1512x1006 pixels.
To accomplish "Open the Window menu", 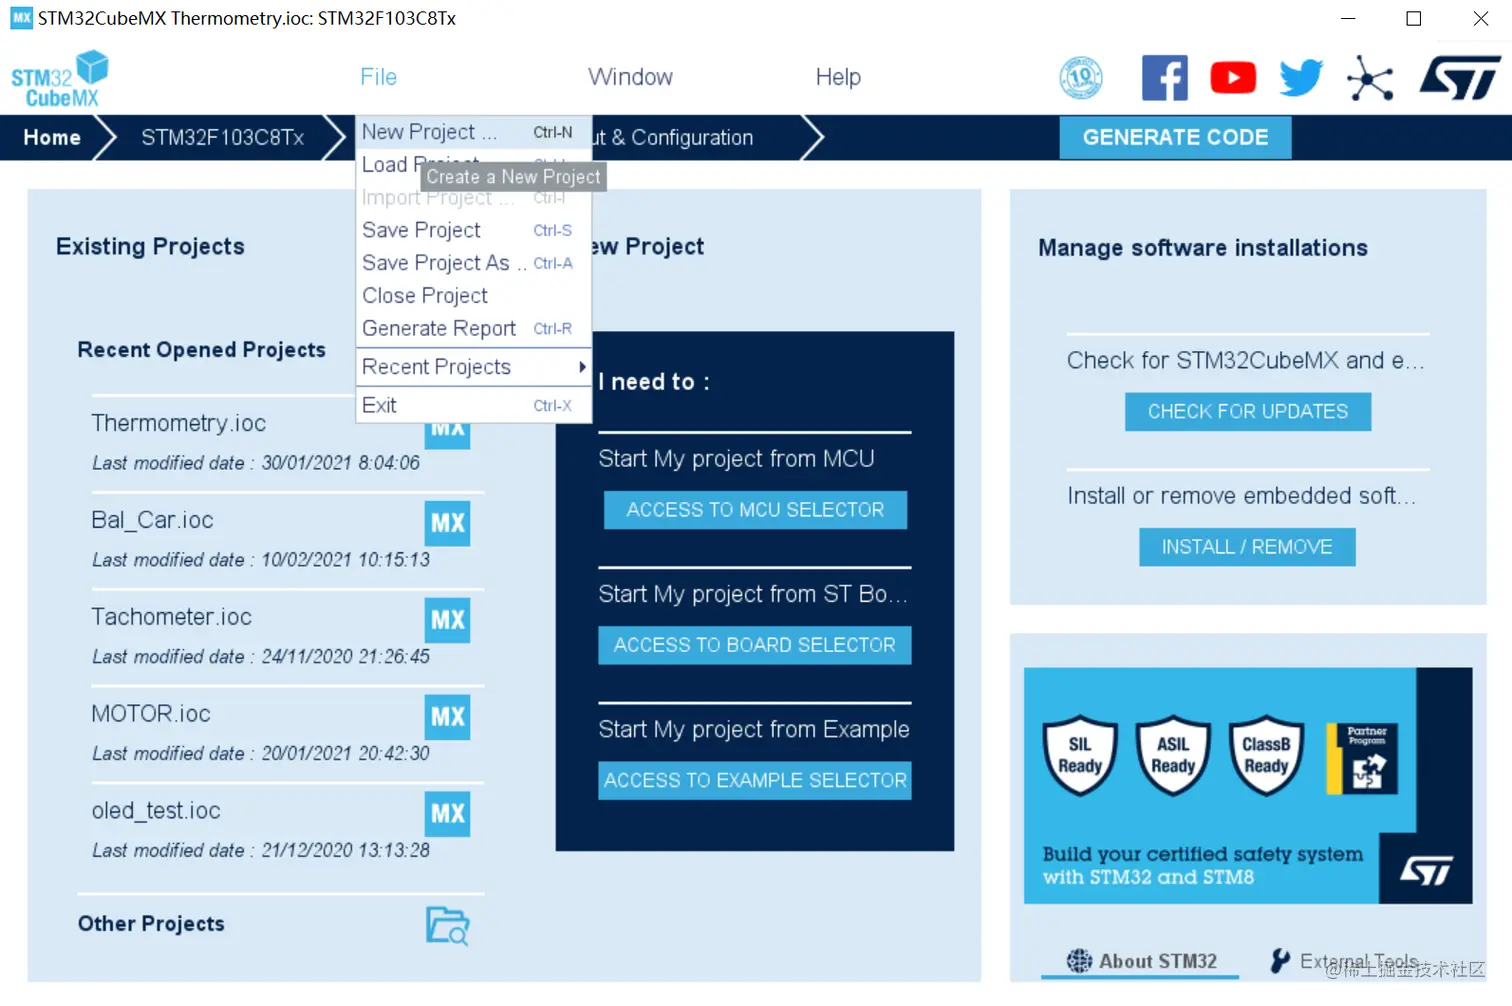I will (x=630, y=77).
